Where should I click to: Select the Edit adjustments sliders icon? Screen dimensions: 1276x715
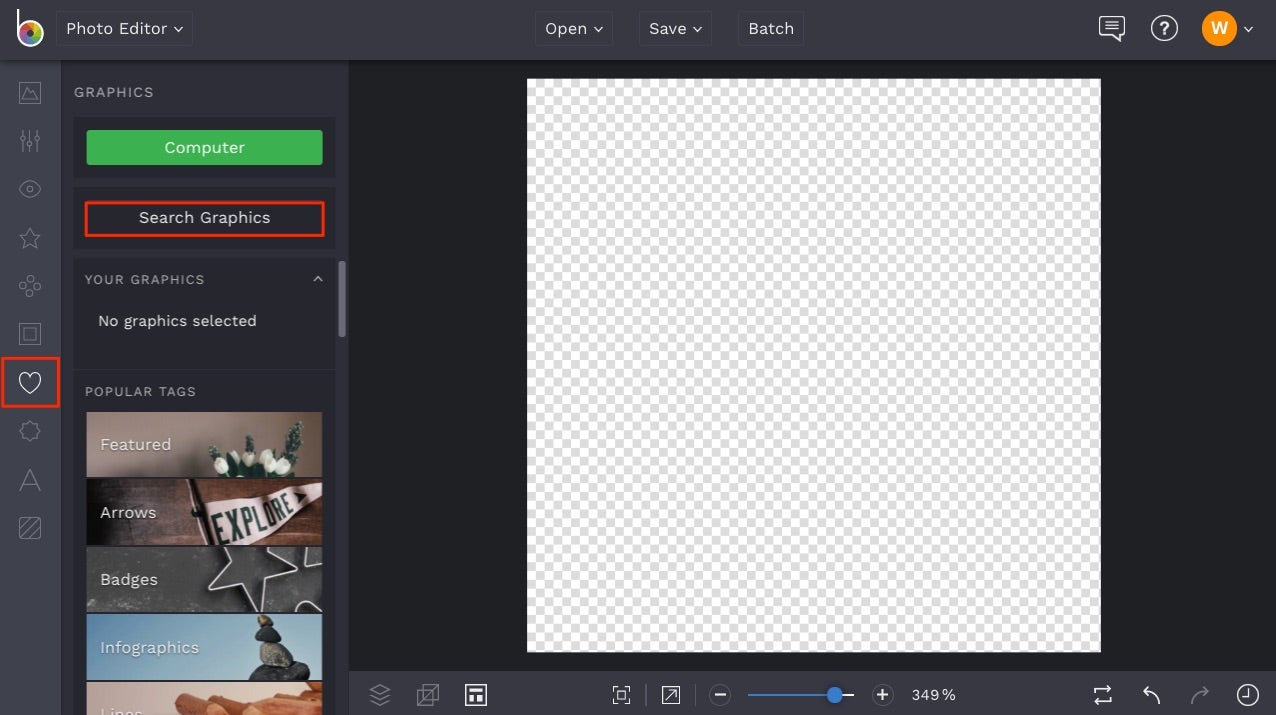tap(30, 140)
